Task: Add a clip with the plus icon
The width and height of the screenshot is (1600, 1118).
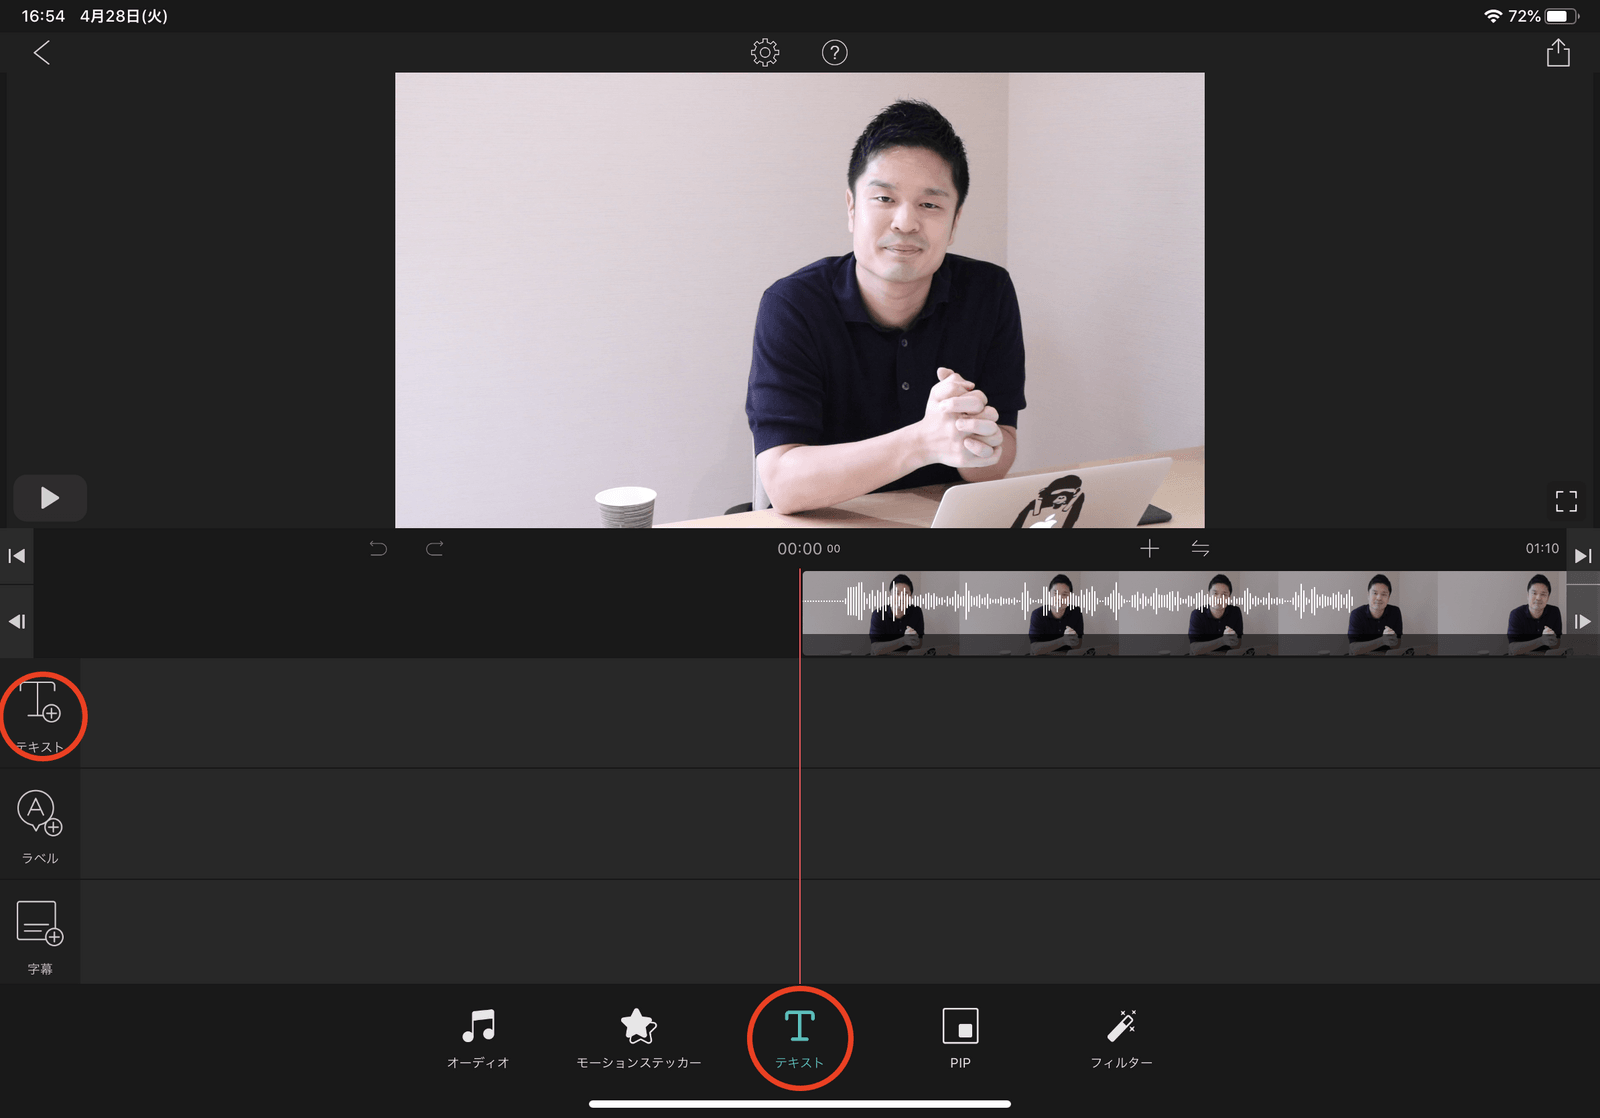Action: click(x=1150, y=548)
